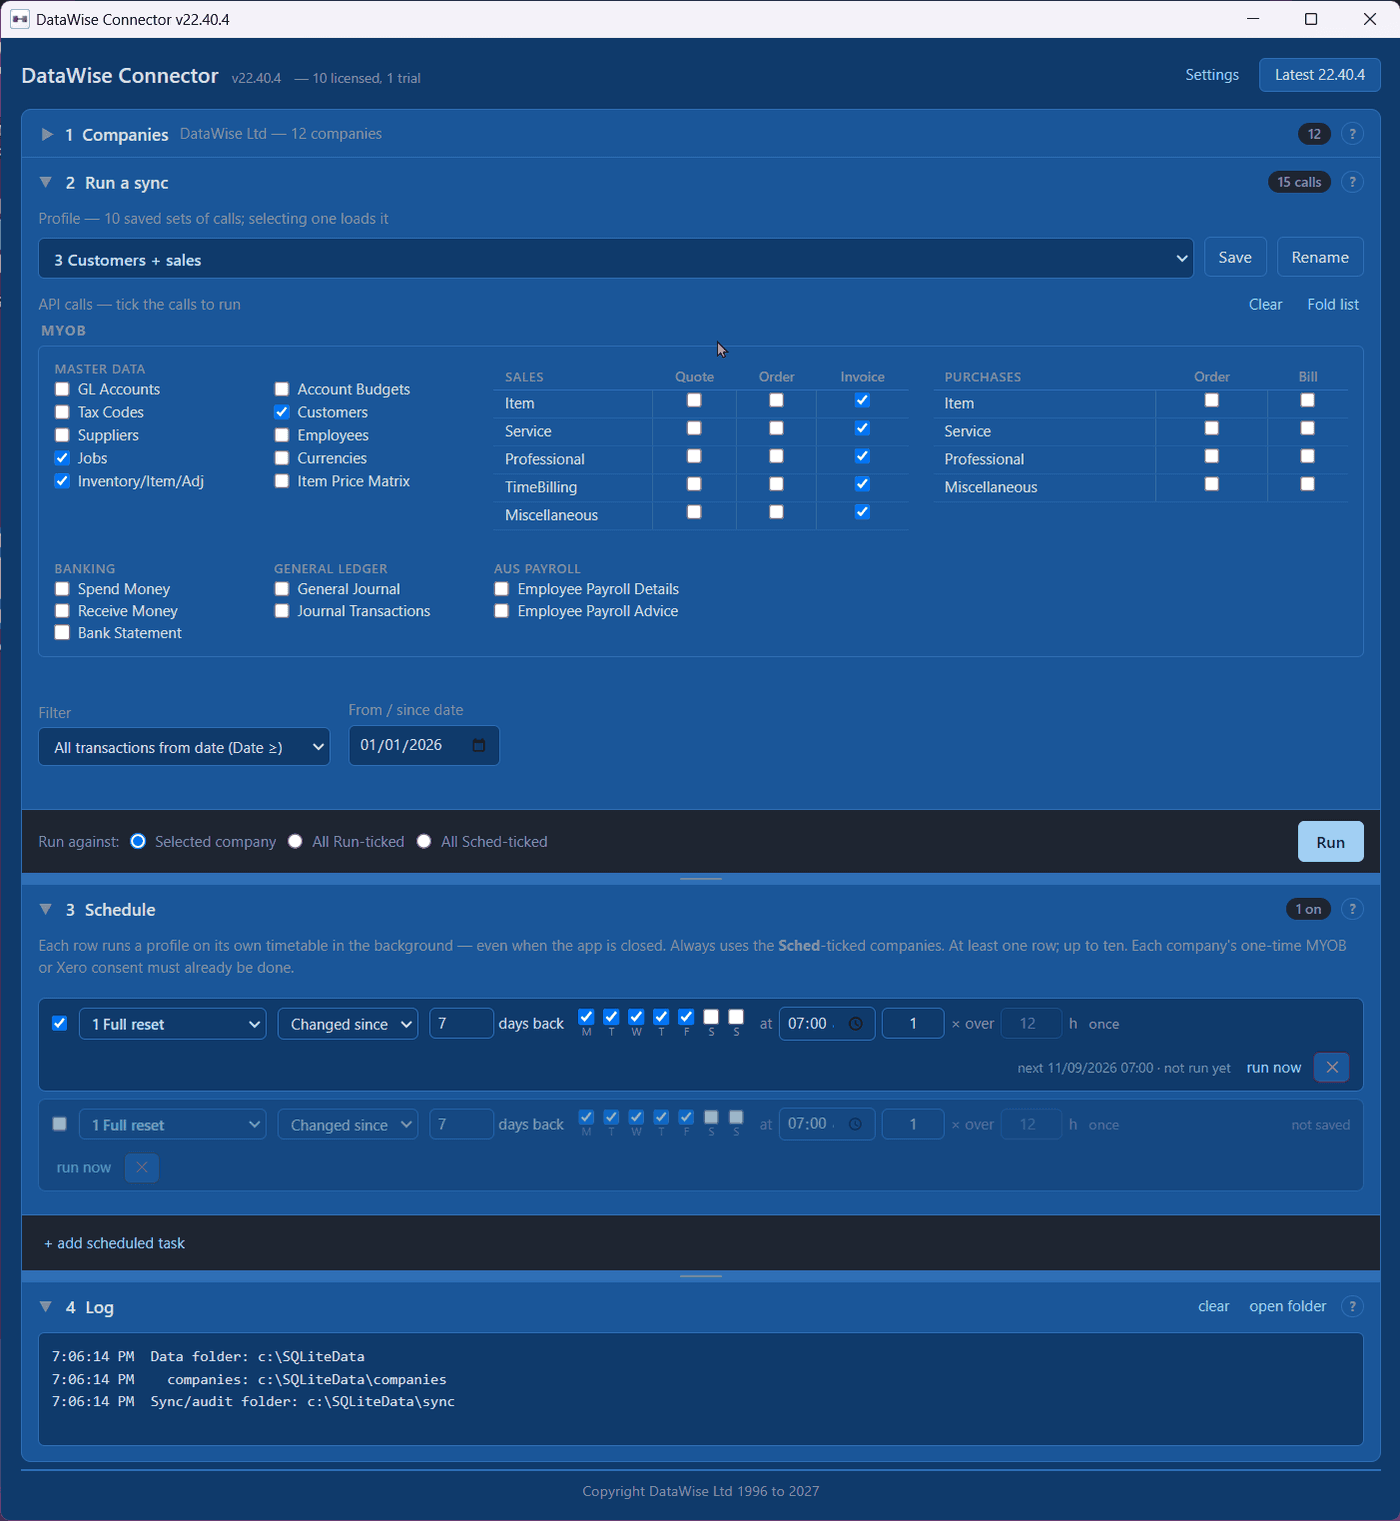Open the profile dropdown in the not-saved schedule row
The width and height of the screenshot is (1400, 1521).
click(173, 1124)
